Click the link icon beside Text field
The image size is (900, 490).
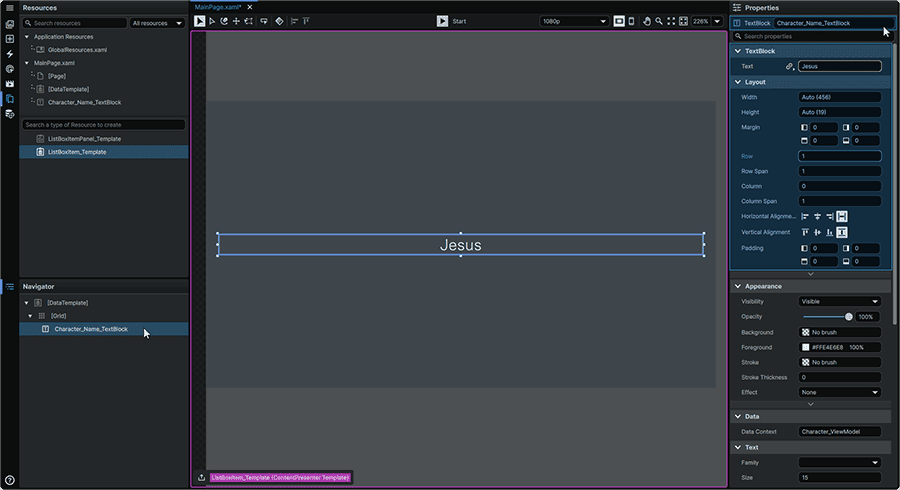pyautogui.click(x=790, y=67)
